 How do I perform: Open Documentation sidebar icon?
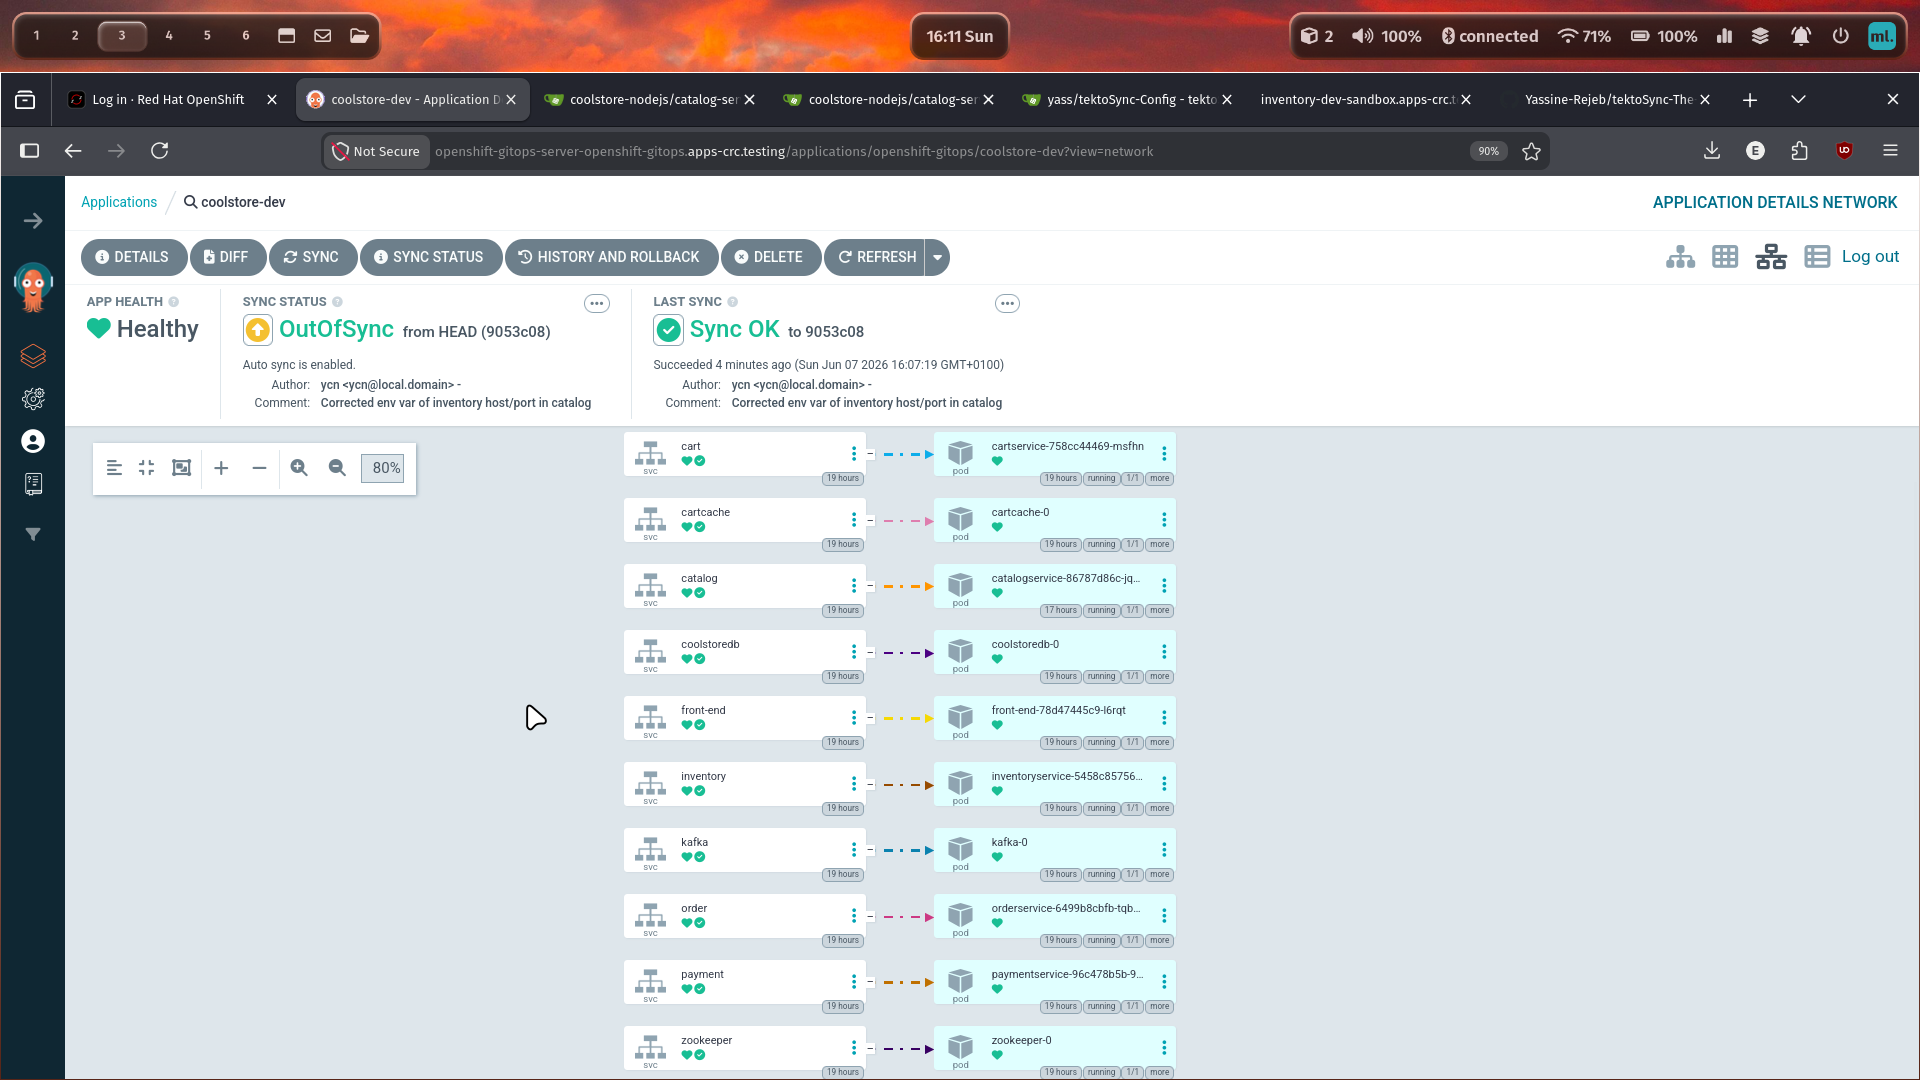33,484
